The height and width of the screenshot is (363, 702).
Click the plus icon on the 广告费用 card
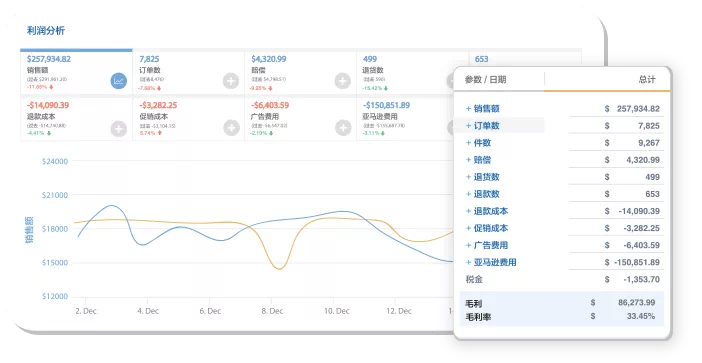click(343, 128)
